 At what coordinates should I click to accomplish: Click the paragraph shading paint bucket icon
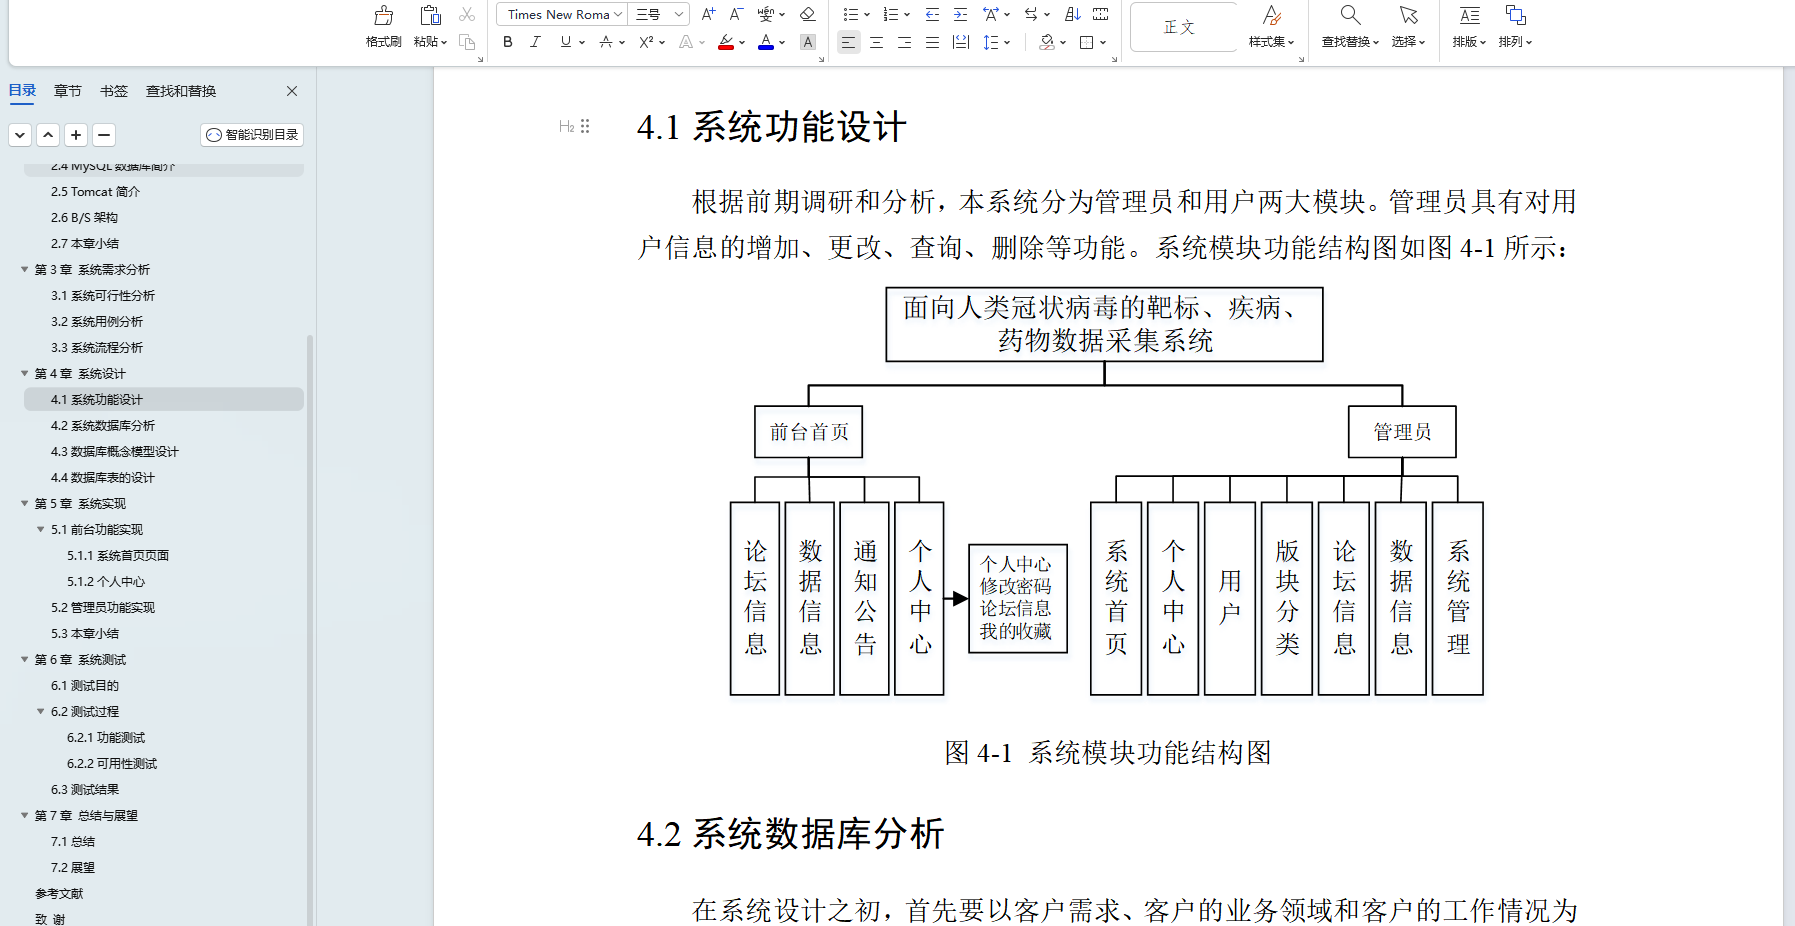pos(1047,42)
